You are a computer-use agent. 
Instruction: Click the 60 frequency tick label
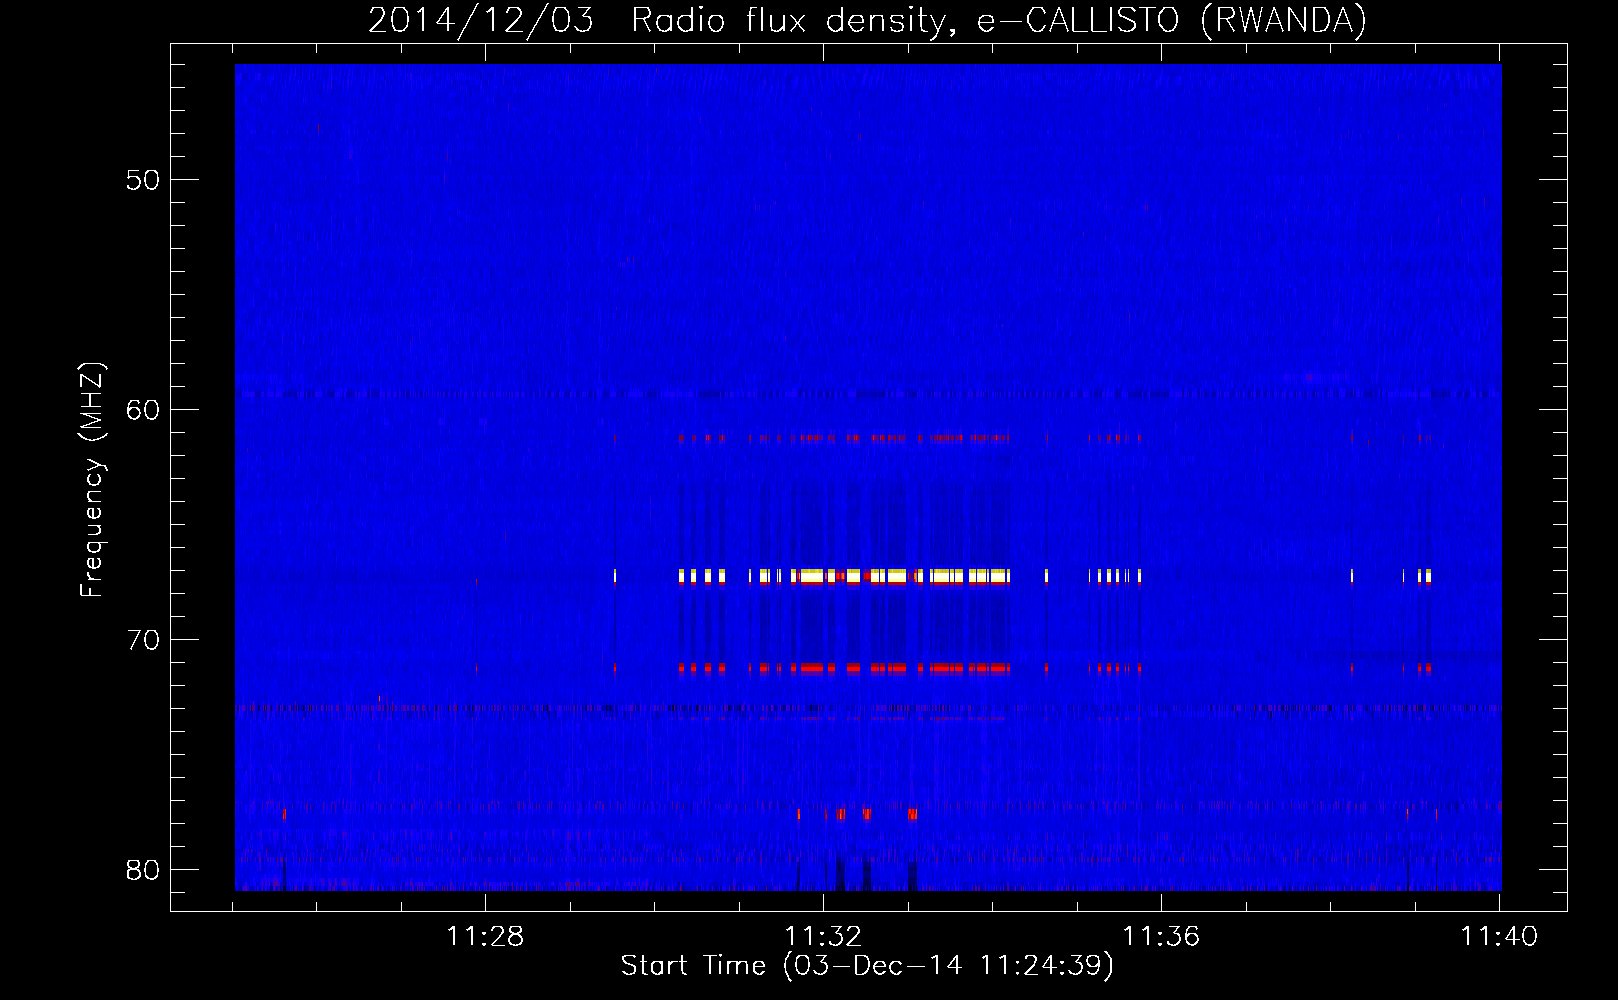click(x=143, y=410)
